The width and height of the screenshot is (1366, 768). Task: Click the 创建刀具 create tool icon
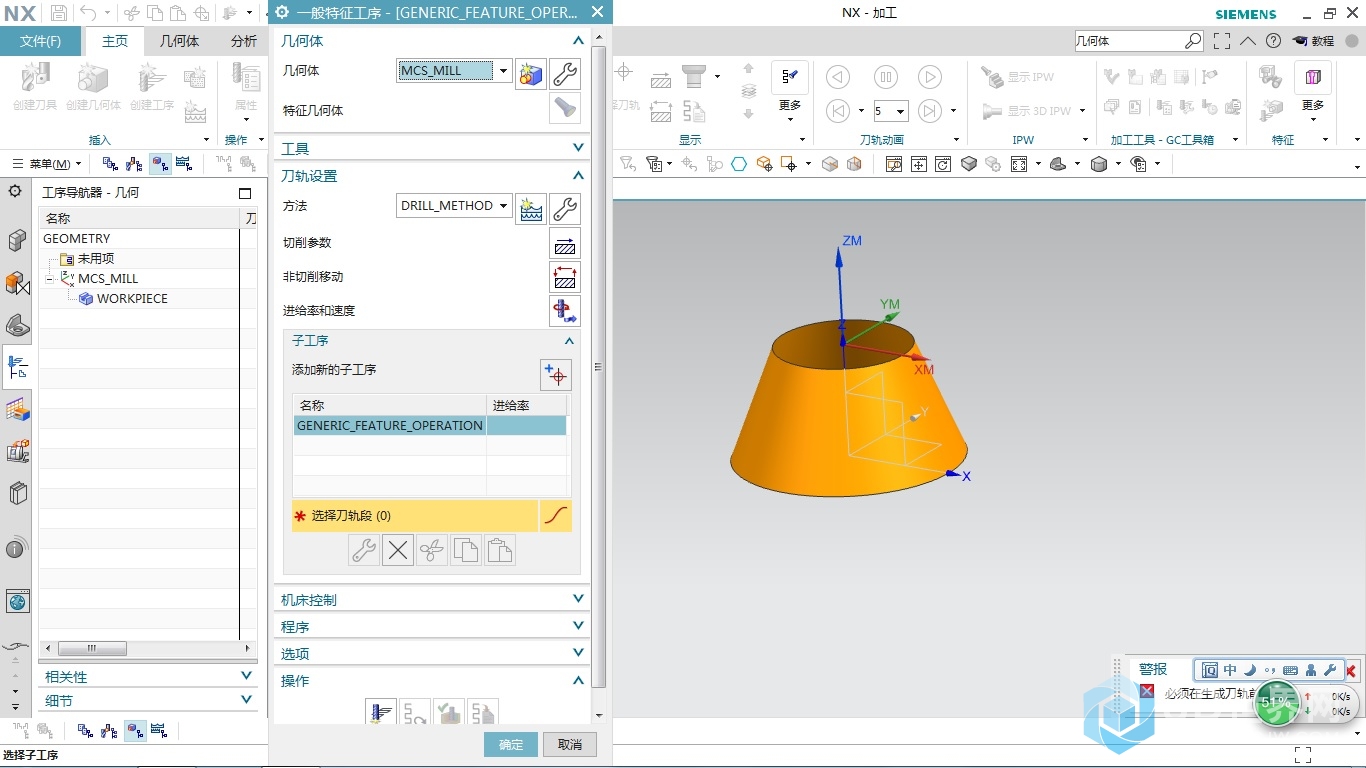[x=35, y=88]
